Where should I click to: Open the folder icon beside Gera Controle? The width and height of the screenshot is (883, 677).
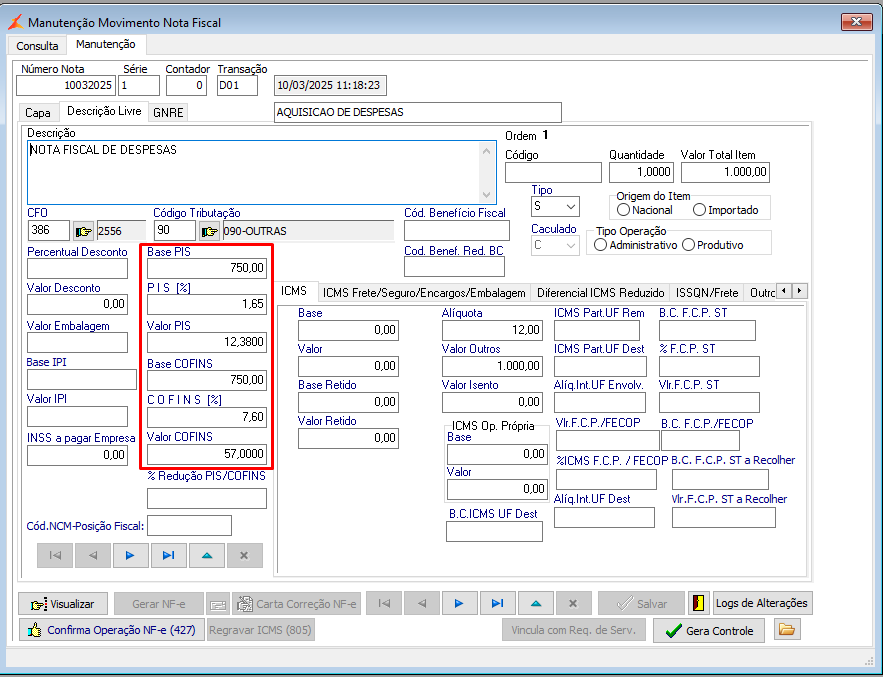[x=788, y=630]
